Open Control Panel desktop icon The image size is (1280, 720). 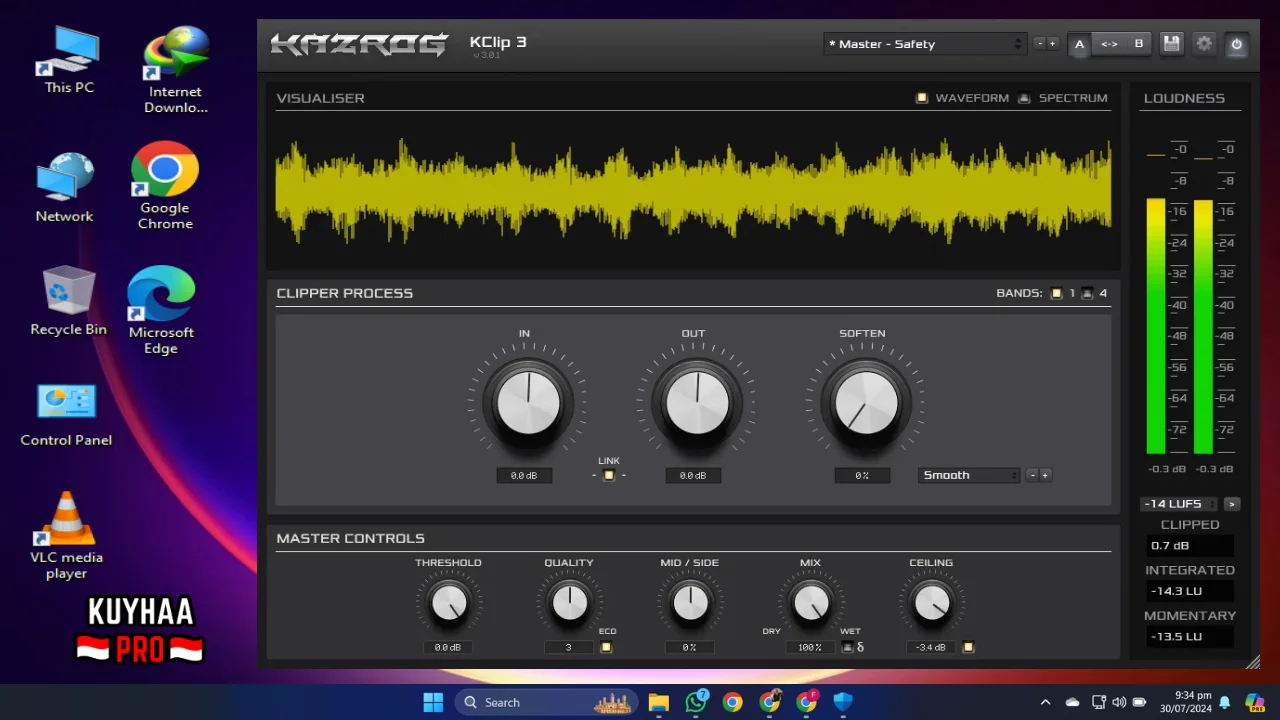(x=66, y=414)
